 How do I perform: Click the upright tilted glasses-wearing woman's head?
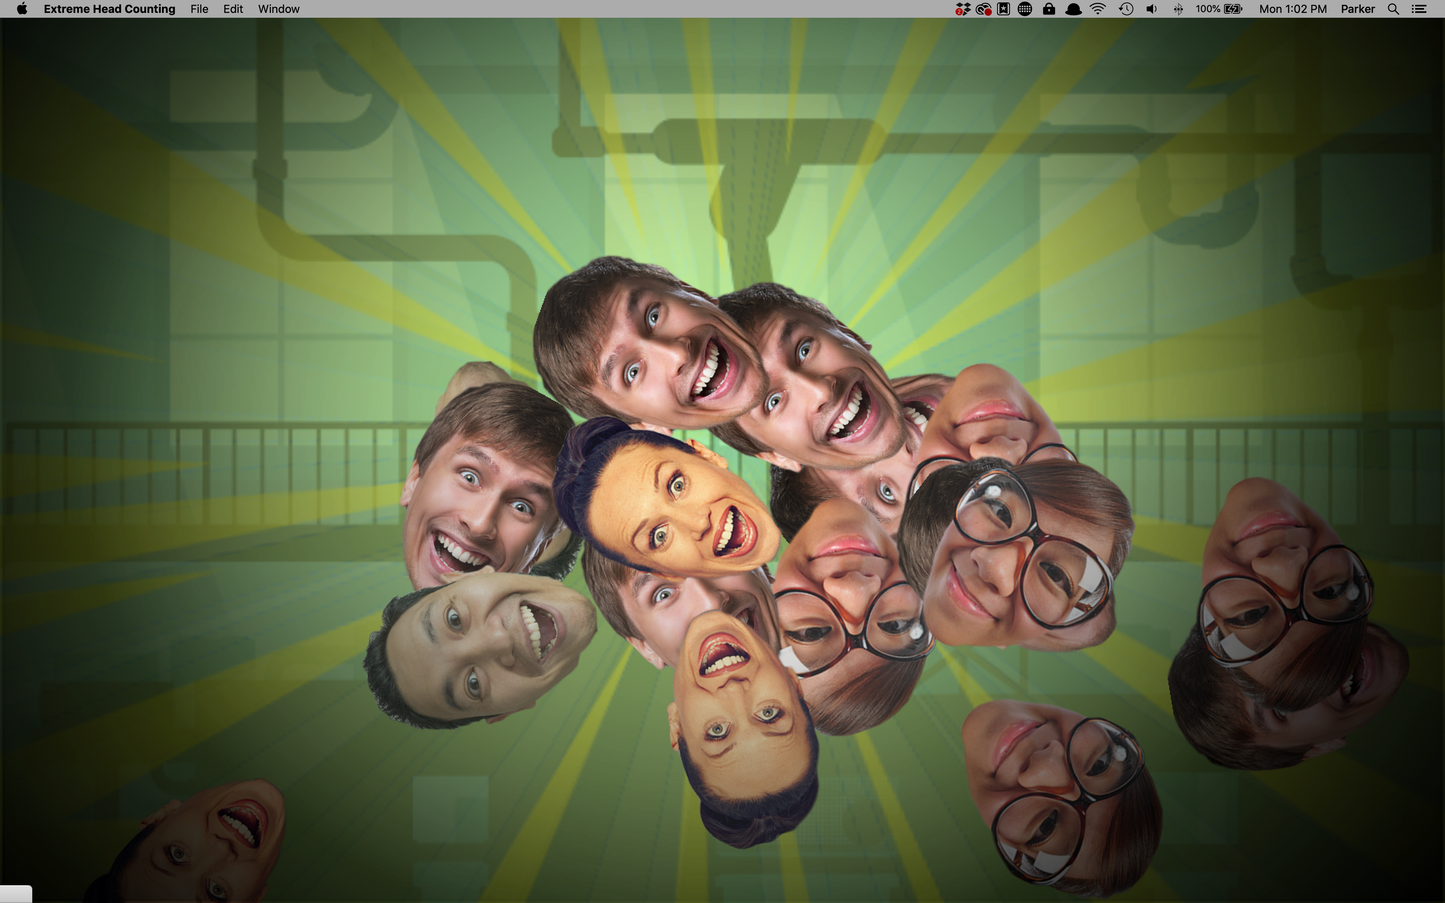[x=1015, y=554]
